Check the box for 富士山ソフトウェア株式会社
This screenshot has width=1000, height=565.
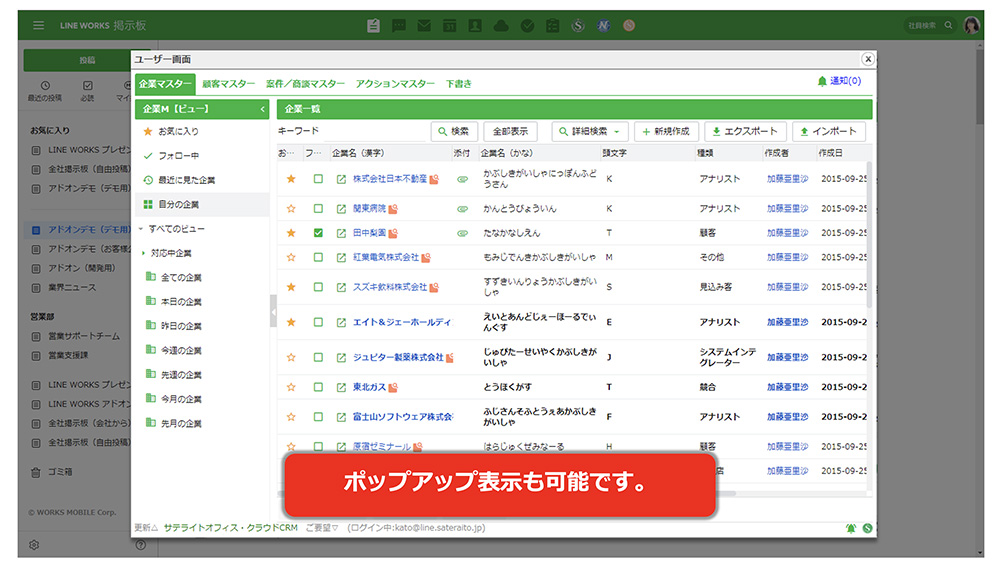pos(318,417)
